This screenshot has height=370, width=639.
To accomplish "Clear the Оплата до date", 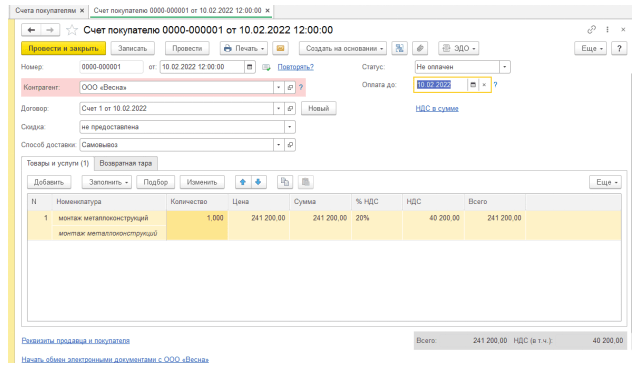I will pyautogui.click(x=484, y=85).
